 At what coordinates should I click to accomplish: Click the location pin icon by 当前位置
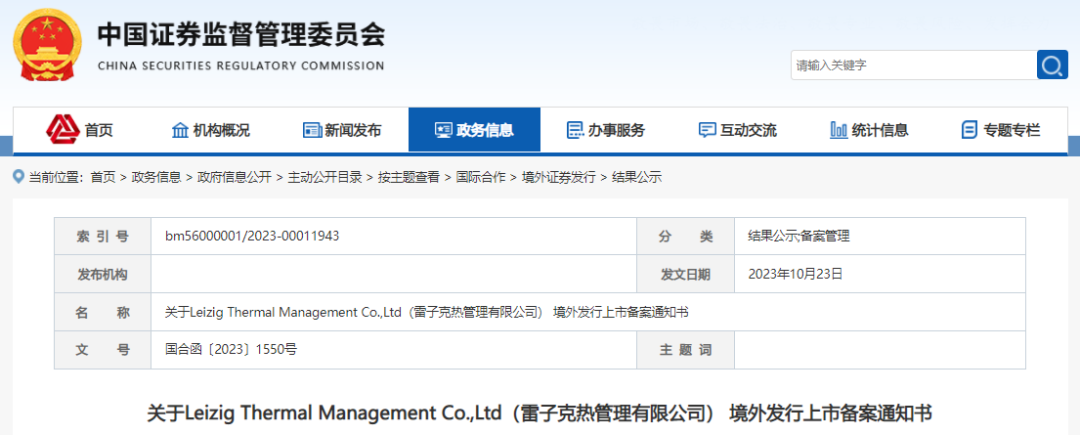point(19,177)
